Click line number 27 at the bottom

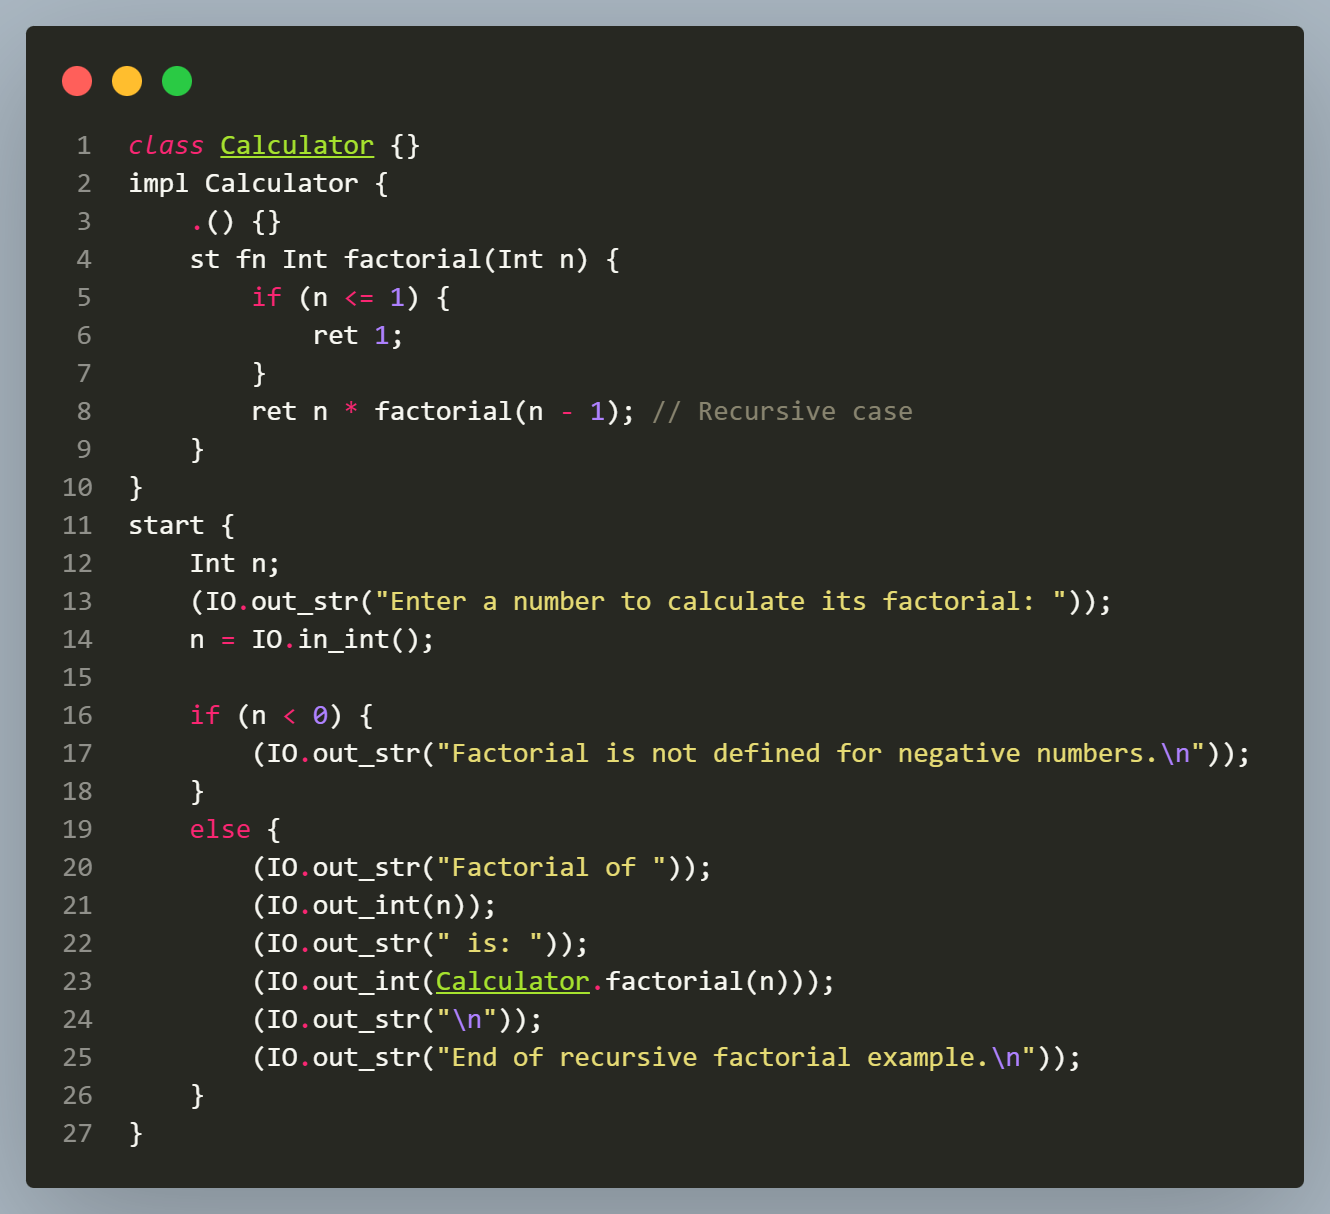77,1133
